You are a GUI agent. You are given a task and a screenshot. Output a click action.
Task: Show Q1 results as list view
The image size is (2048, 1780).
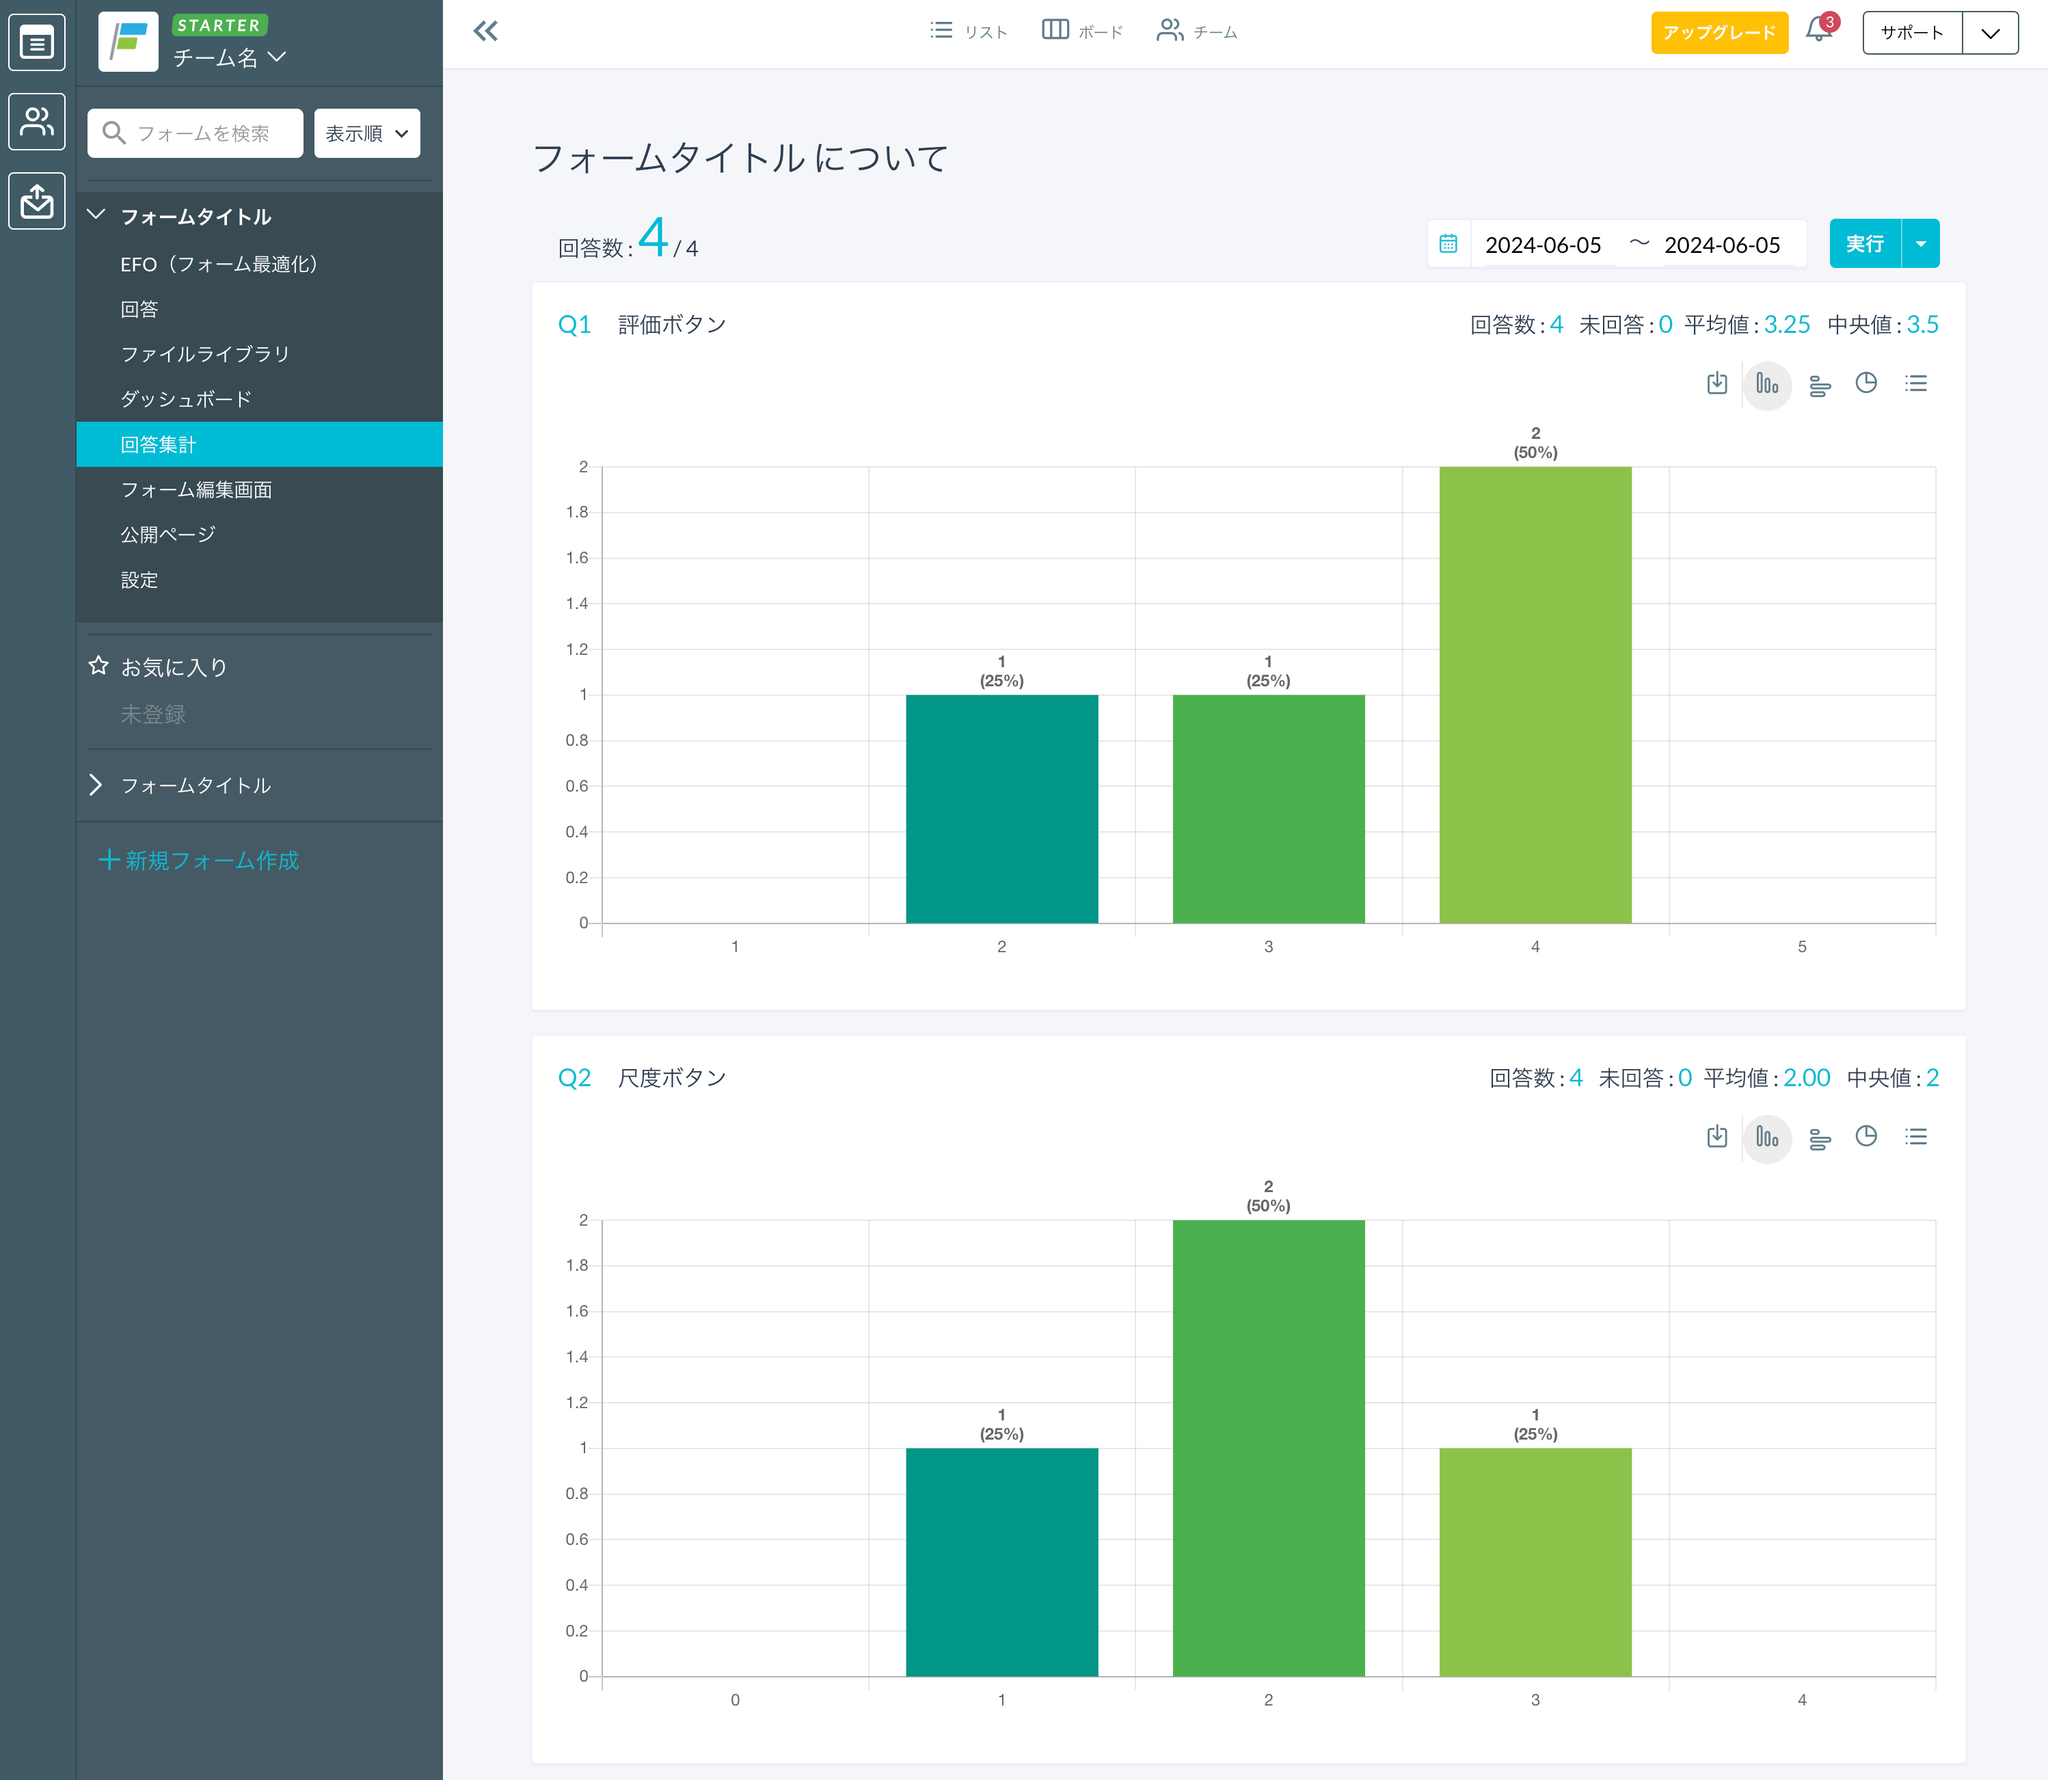point(1915,384)
